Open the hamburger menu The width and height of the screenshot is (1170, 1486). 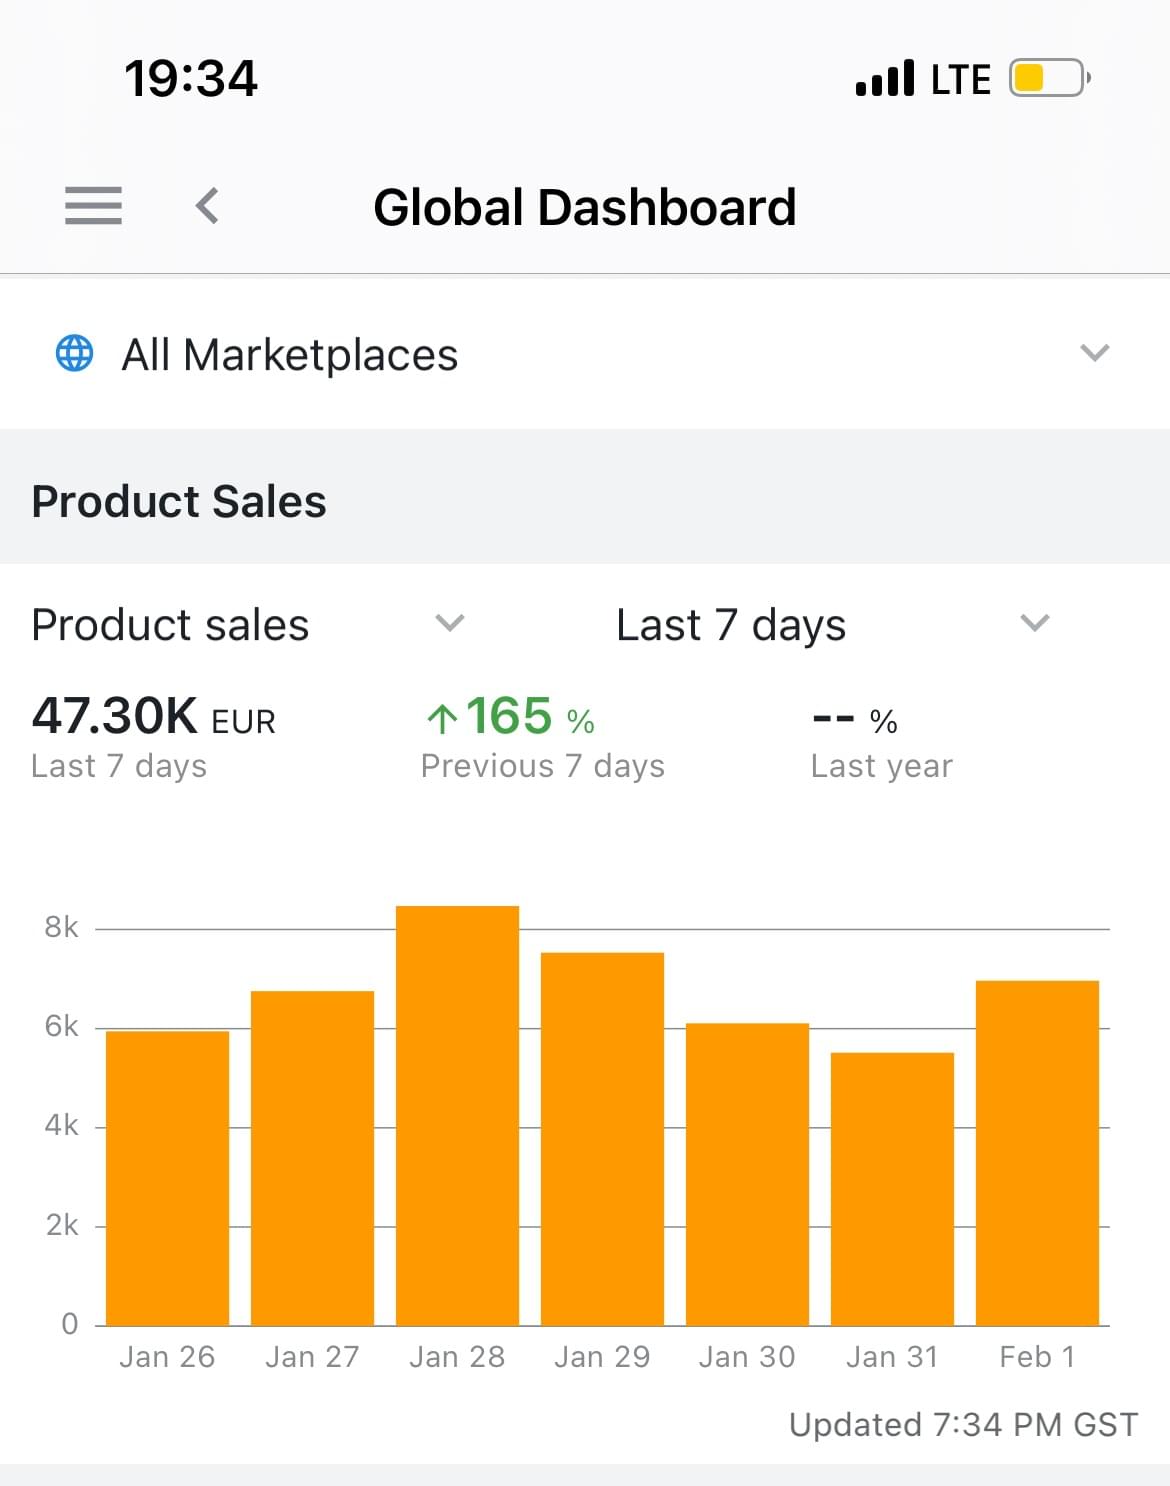pyautogui.click(x=93, y=206)
